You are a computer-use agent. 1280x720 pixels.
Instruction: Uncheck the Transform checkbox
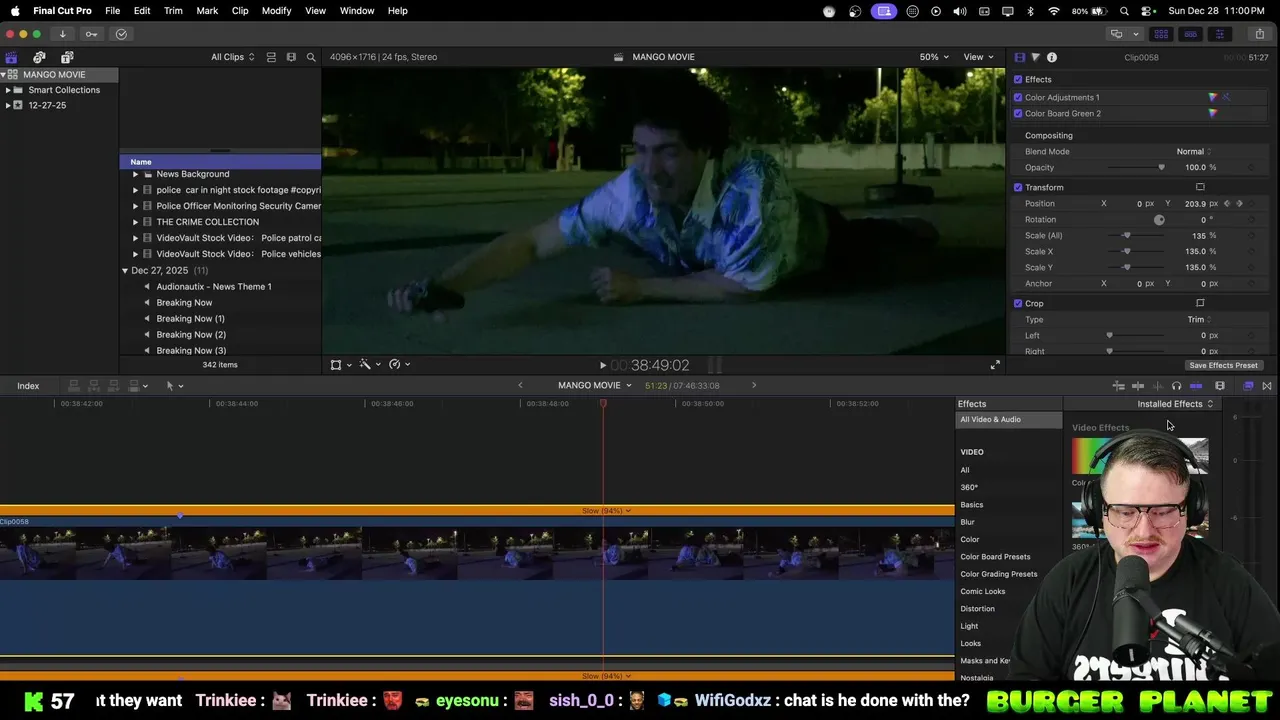point(1018,187)
